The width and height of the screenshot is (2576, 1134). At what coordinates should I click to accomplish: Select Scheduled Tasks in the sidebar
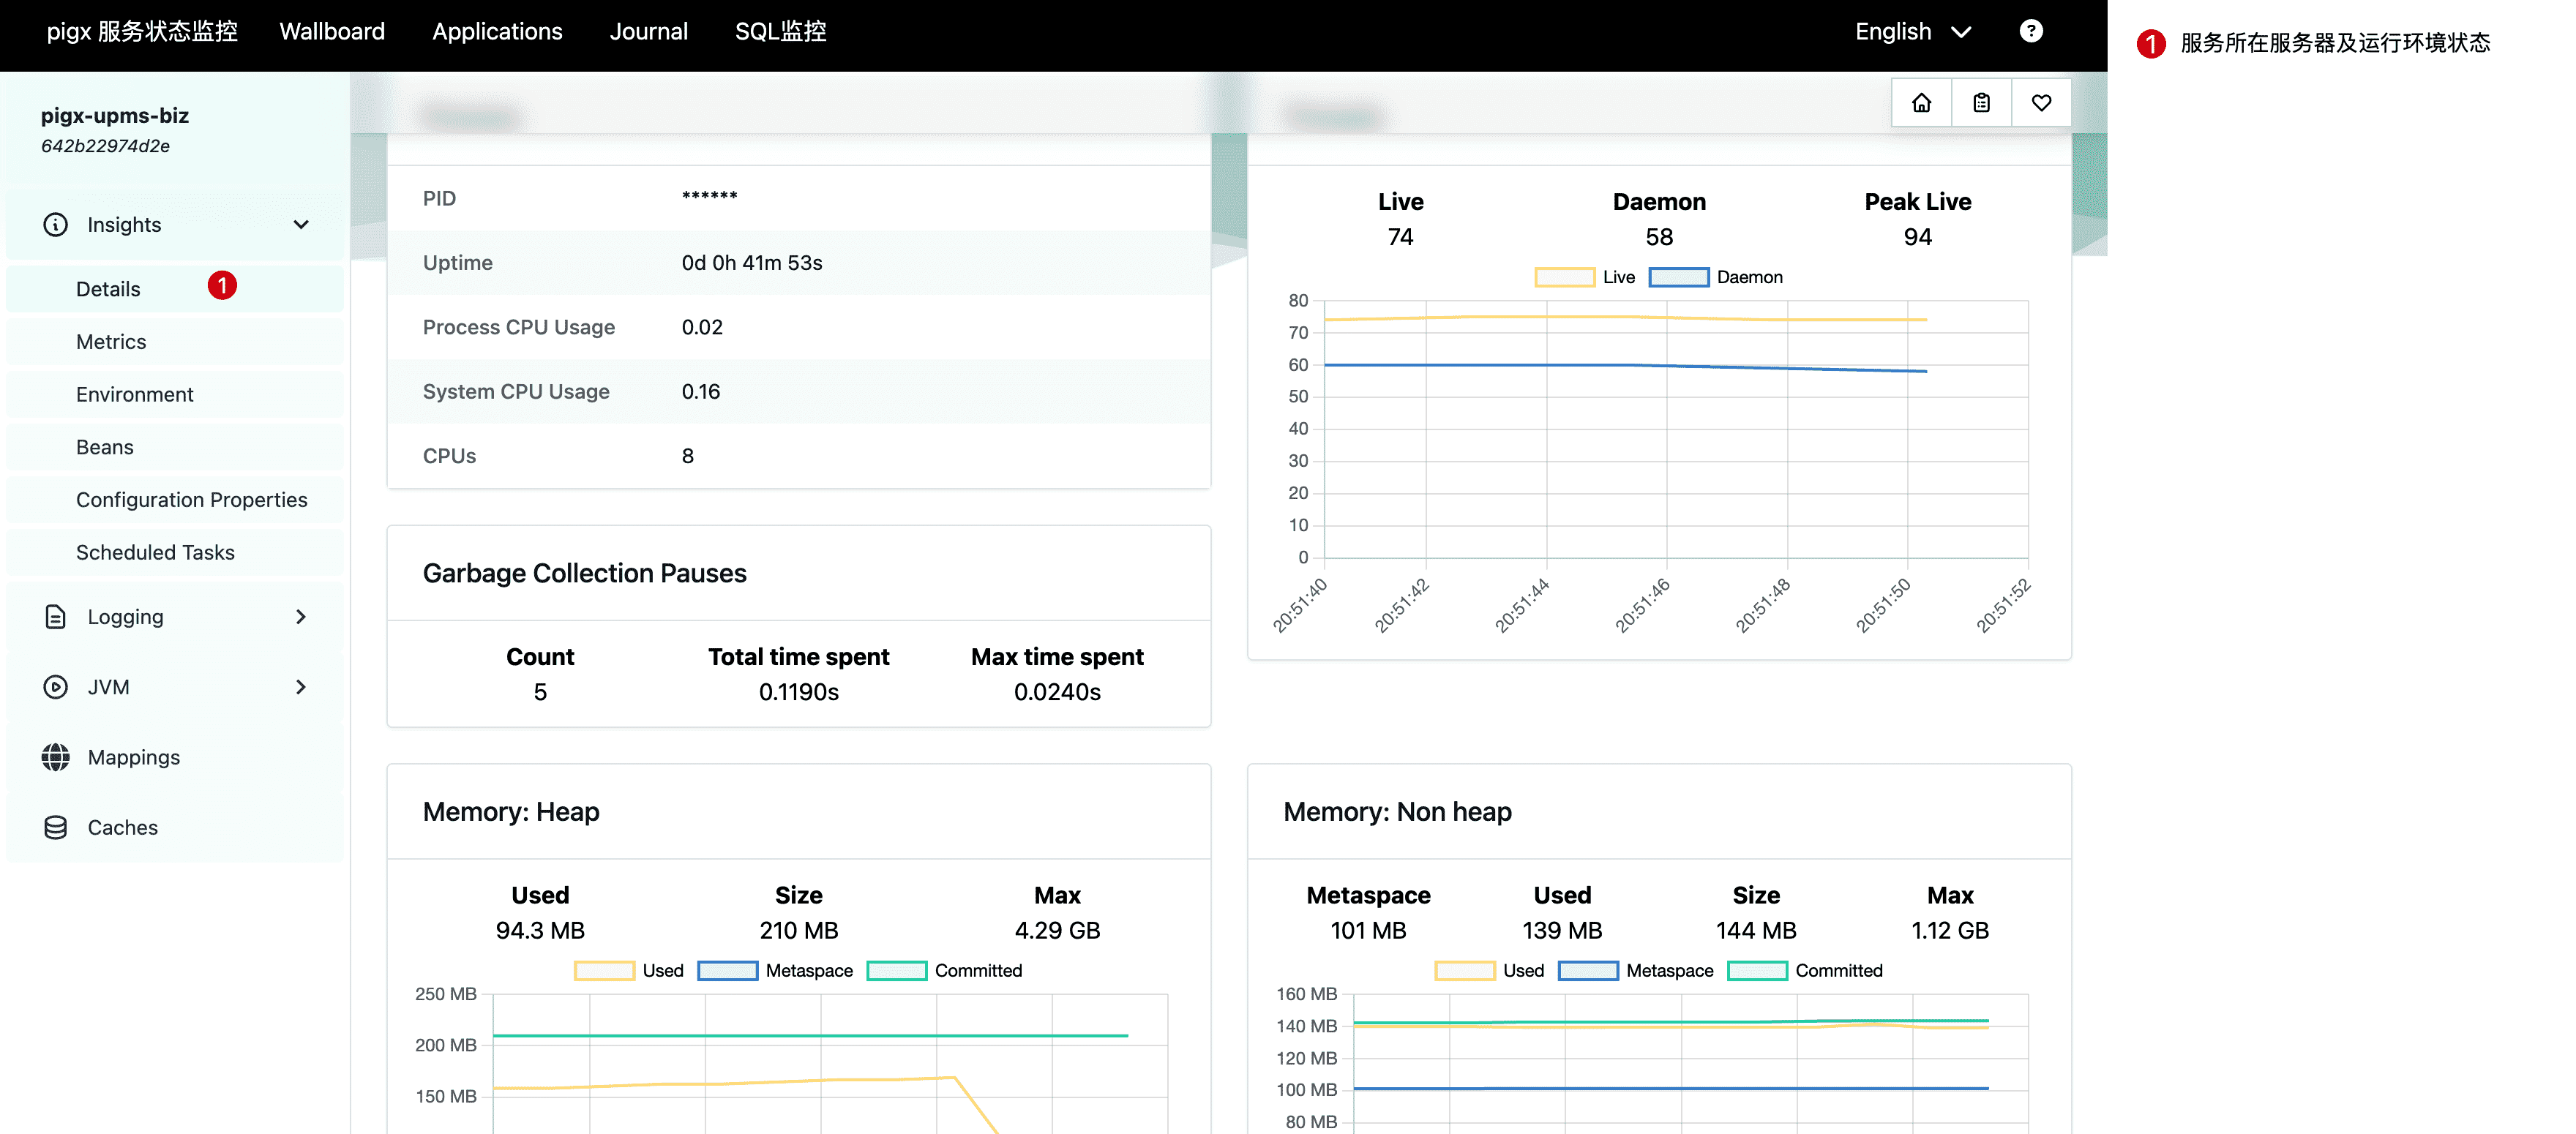click(155, 552)
